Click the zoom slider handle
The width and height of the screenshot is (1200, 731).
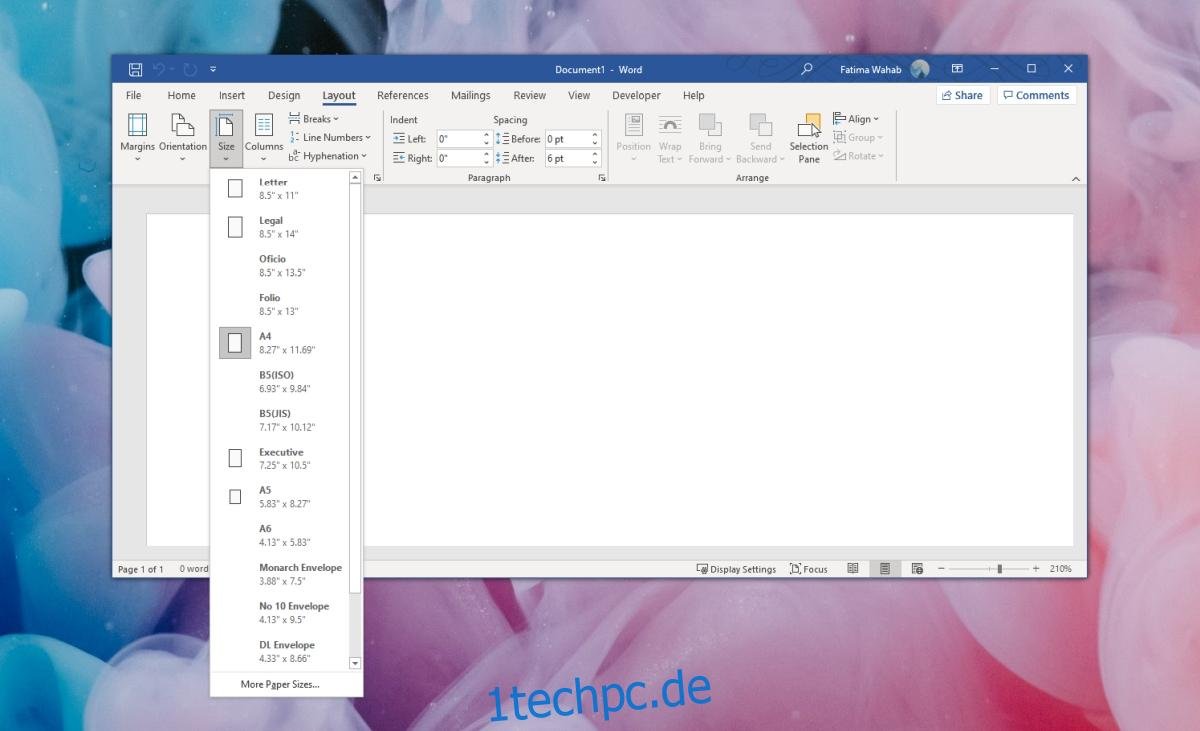999,569
